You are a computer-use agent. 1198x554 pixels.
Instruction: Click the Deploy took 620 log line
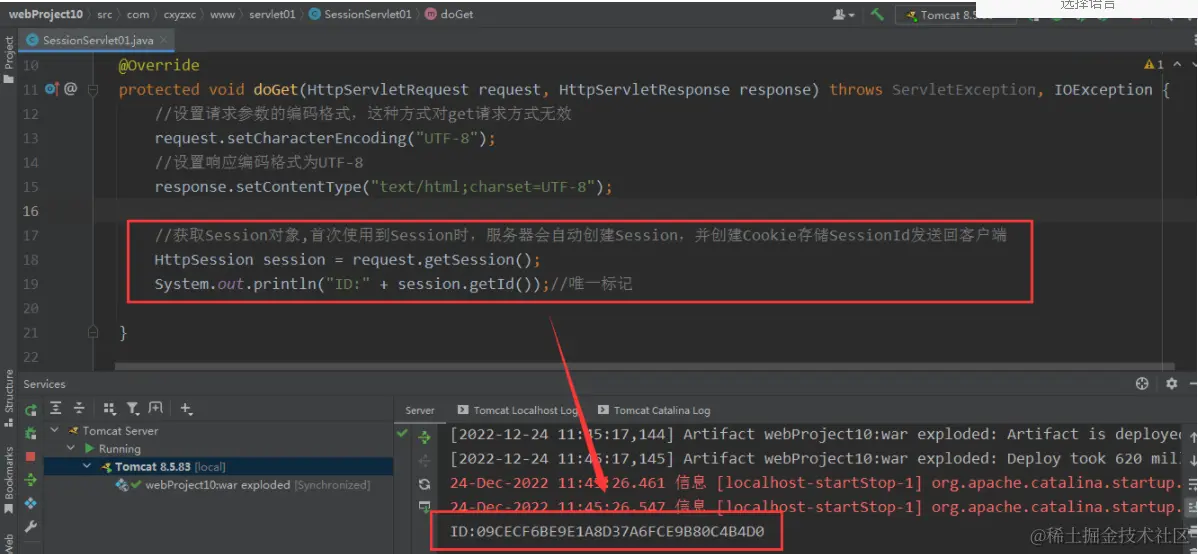tap(816, 458)
